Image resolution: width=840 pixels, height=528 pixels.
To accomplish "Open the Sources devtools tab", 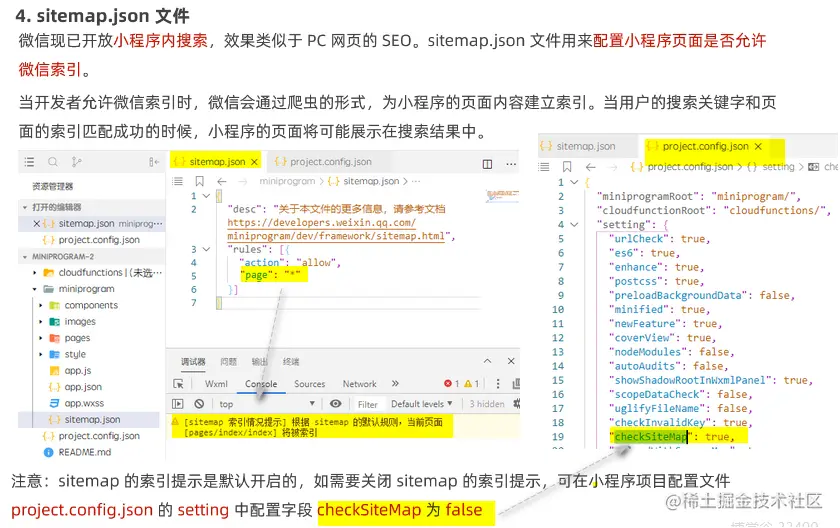I will pyautogui.click(x=309, y=384).
